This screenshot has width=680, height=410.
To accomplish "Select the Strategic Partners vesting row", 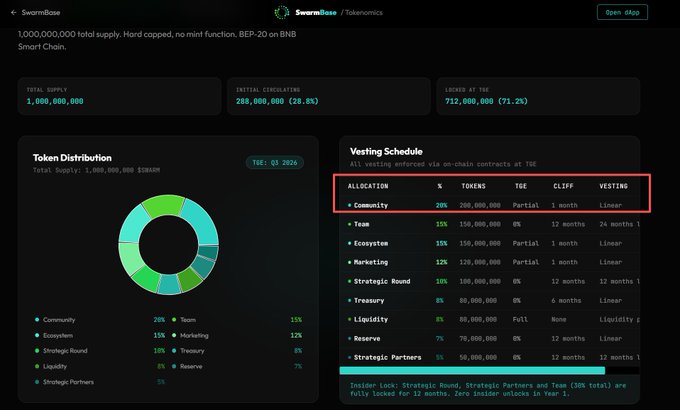I will pos(490,357).
